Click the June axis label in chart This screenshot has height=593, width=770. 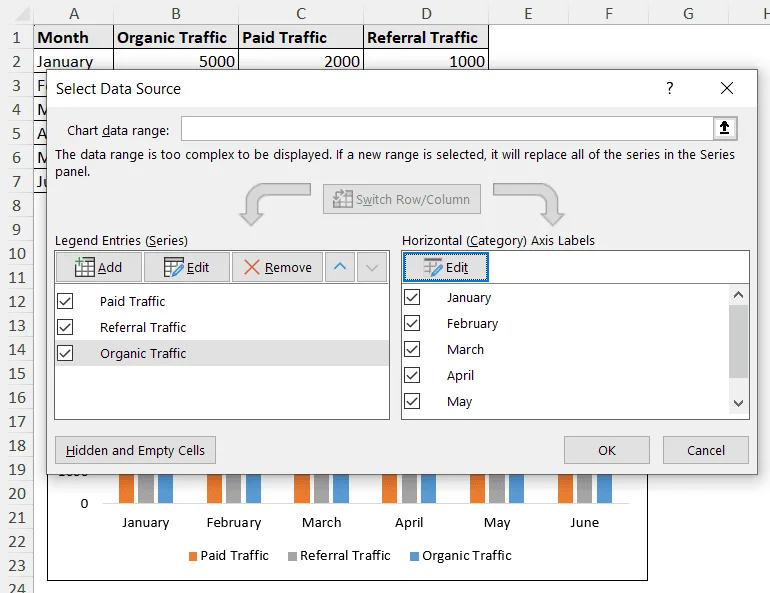(x=584, y=522)
